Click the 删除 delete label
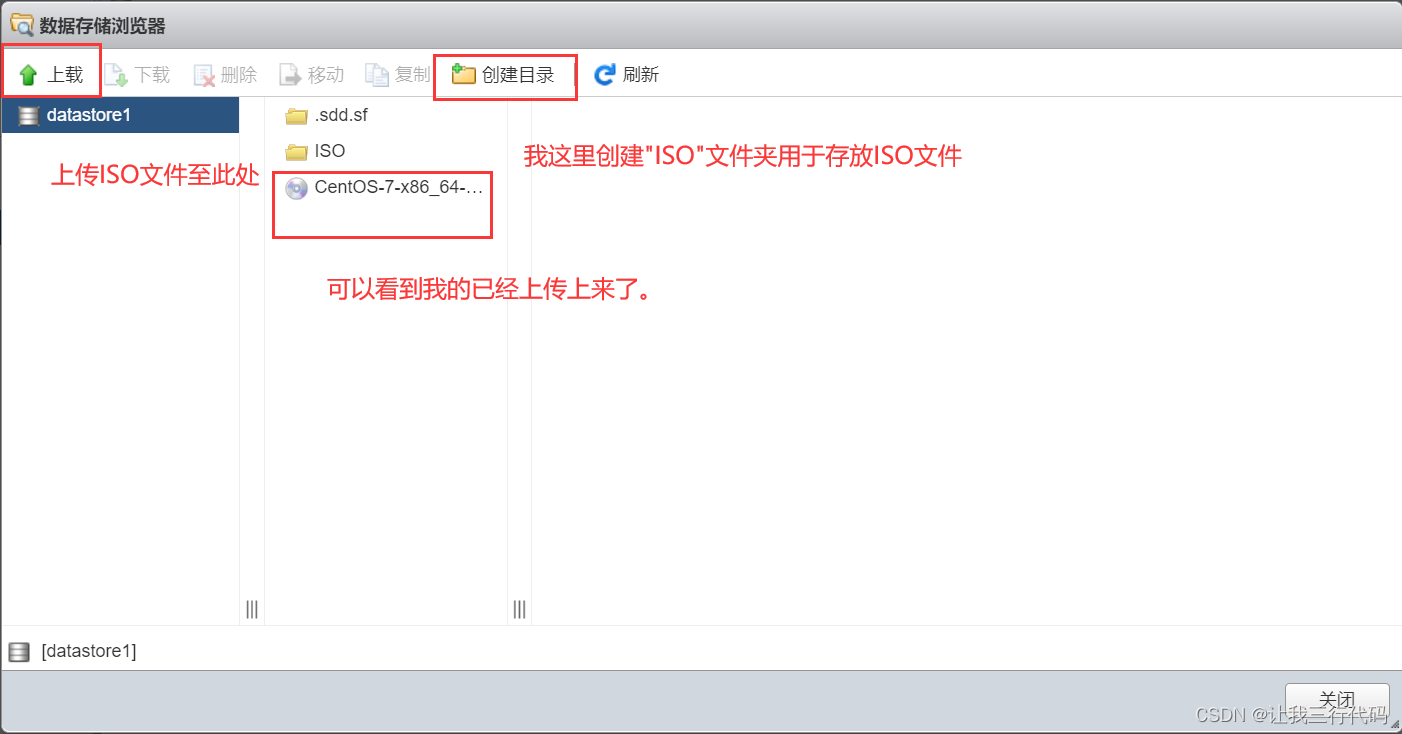Screen dimensions: 1402x734 (239, 75)
